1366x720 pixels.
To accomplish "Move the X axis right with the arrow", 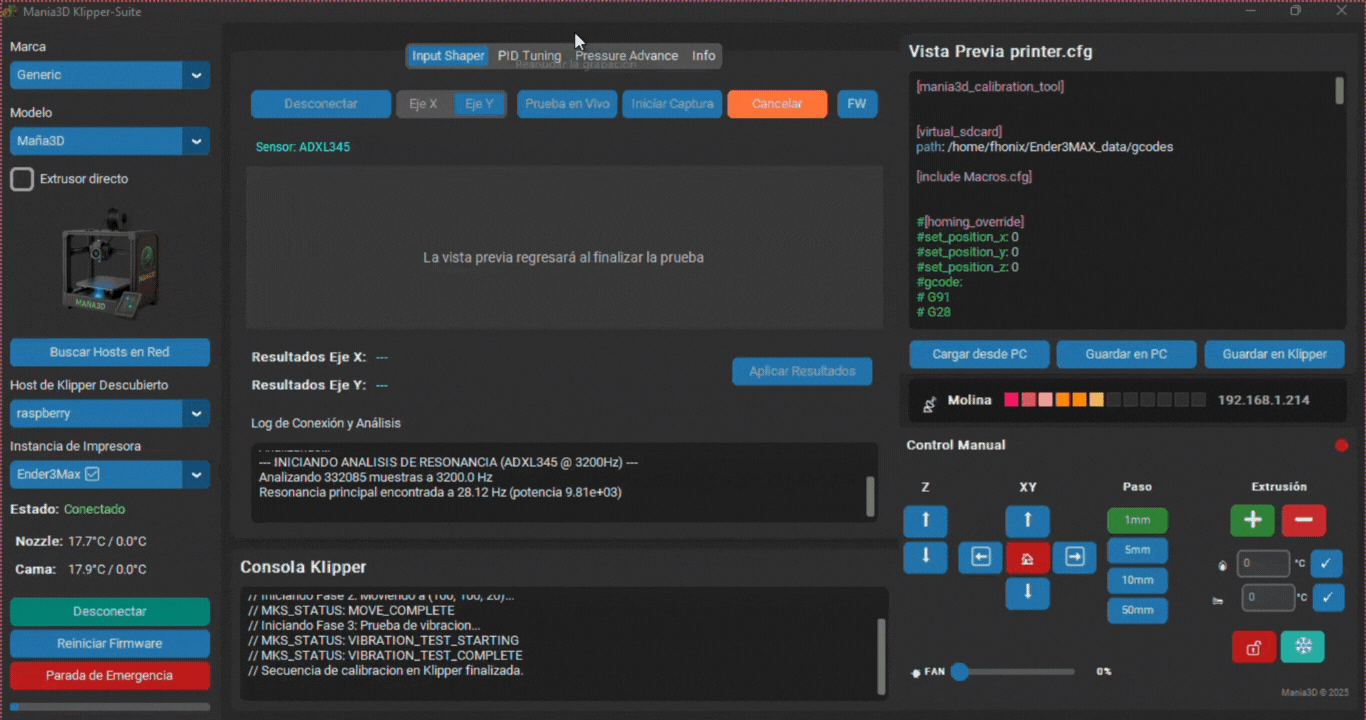I will click(1074, 558).
